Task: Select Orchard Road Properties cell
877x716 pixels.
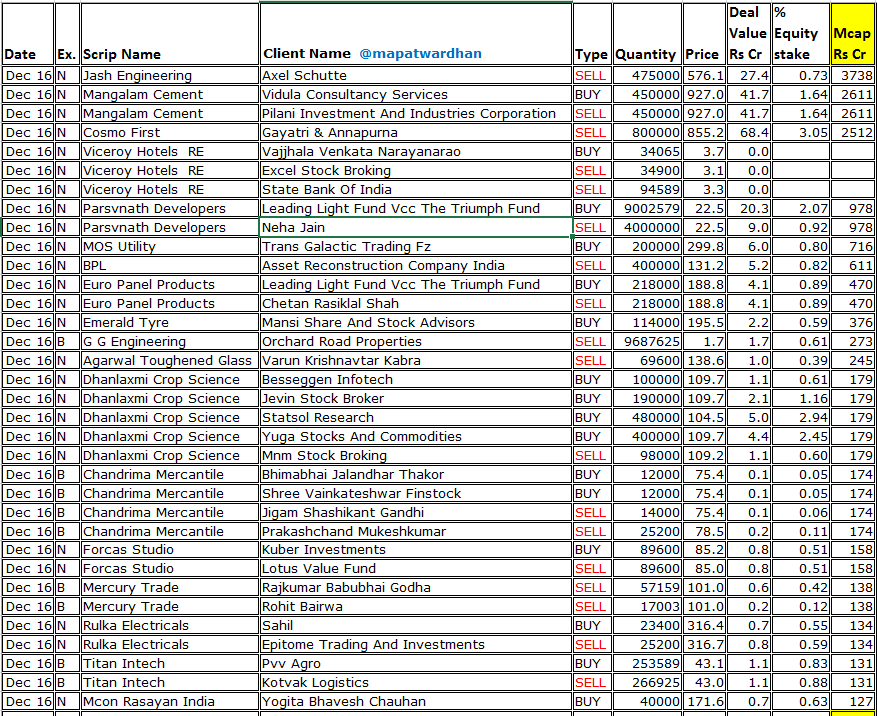Action: (x=416, y=342)
